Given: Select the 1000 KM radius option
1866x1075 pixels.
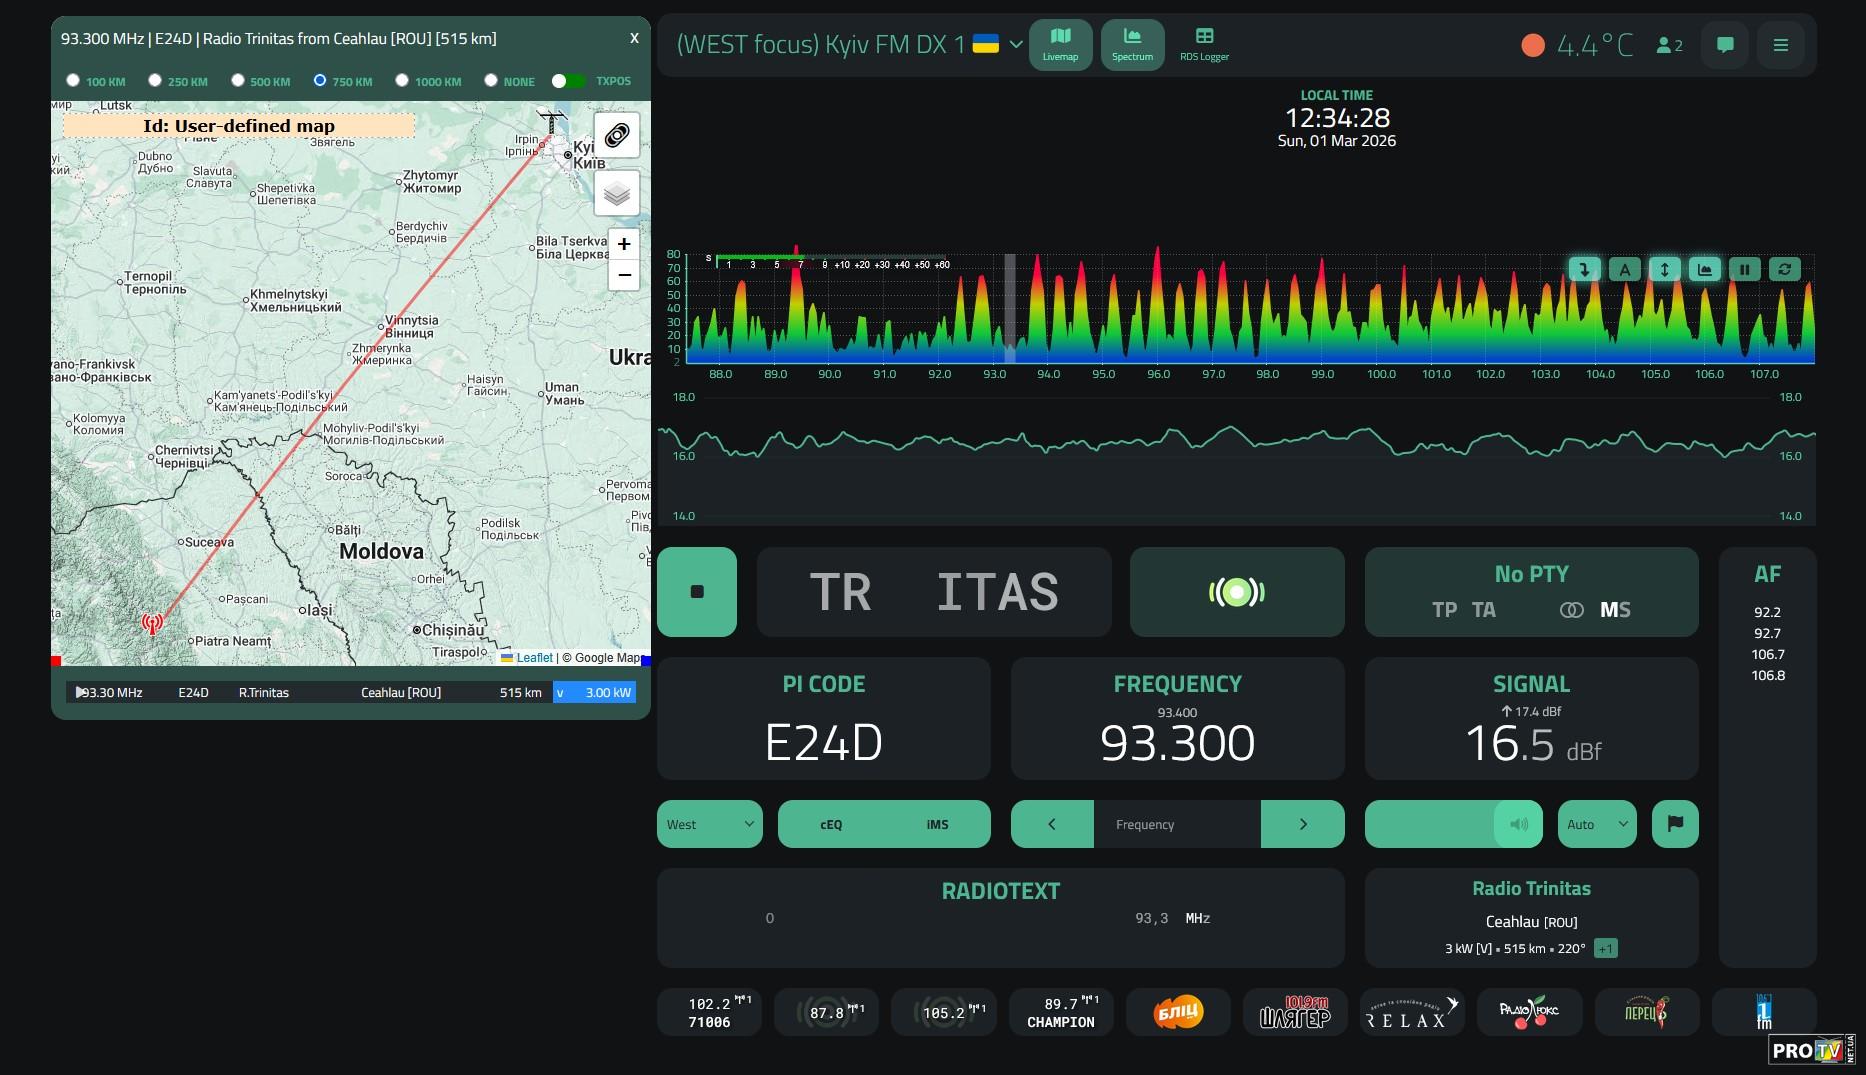Looking at the screenshot, I should pos(402,80).
